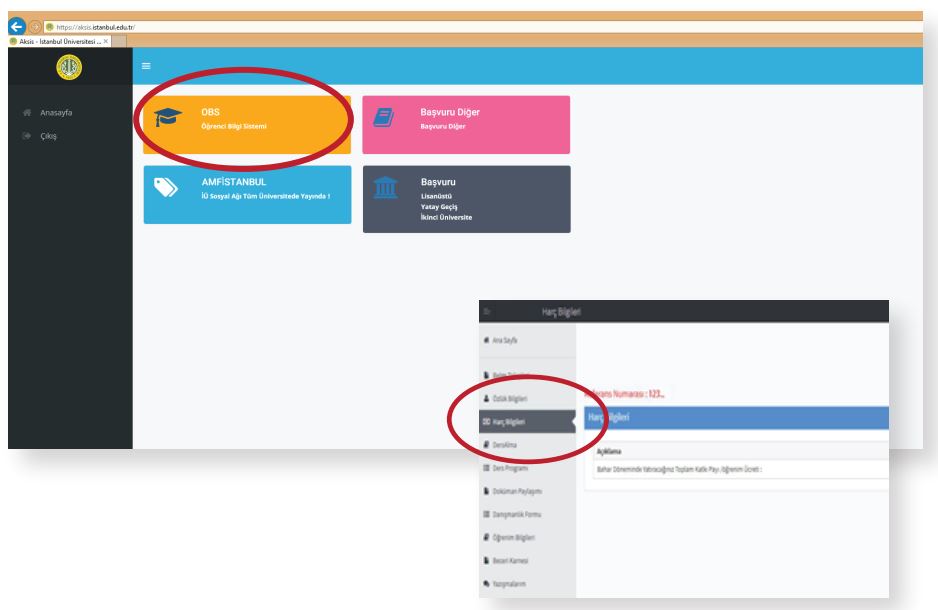The image size is (938, 610).
Task: Go to Anasayfa in the dark sidebar
Action: tap(56, 112)
